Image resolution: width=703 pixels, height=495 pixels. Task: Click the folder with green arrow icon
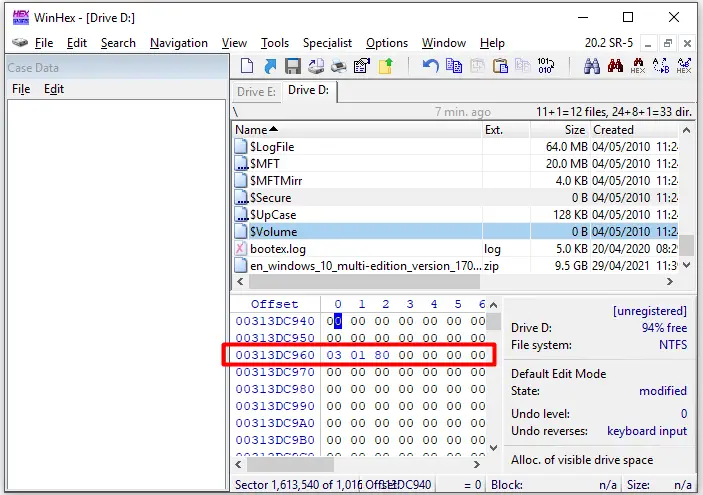[386, 66]
